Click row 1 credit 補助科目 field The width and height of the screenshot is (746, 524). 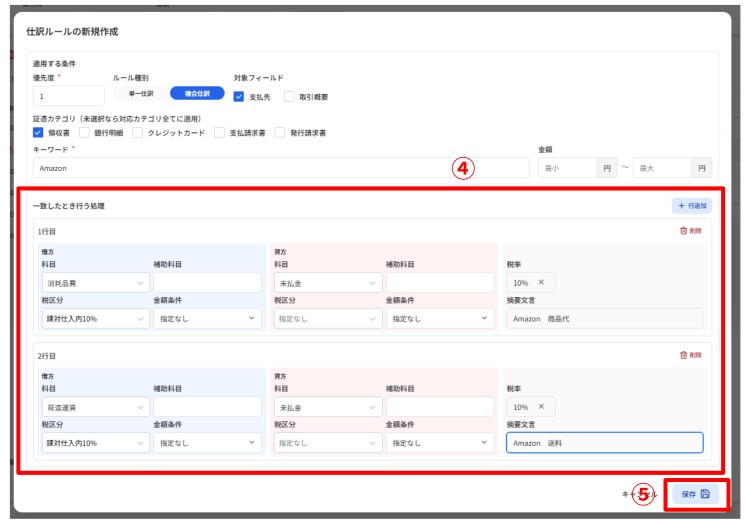[440, 283]
